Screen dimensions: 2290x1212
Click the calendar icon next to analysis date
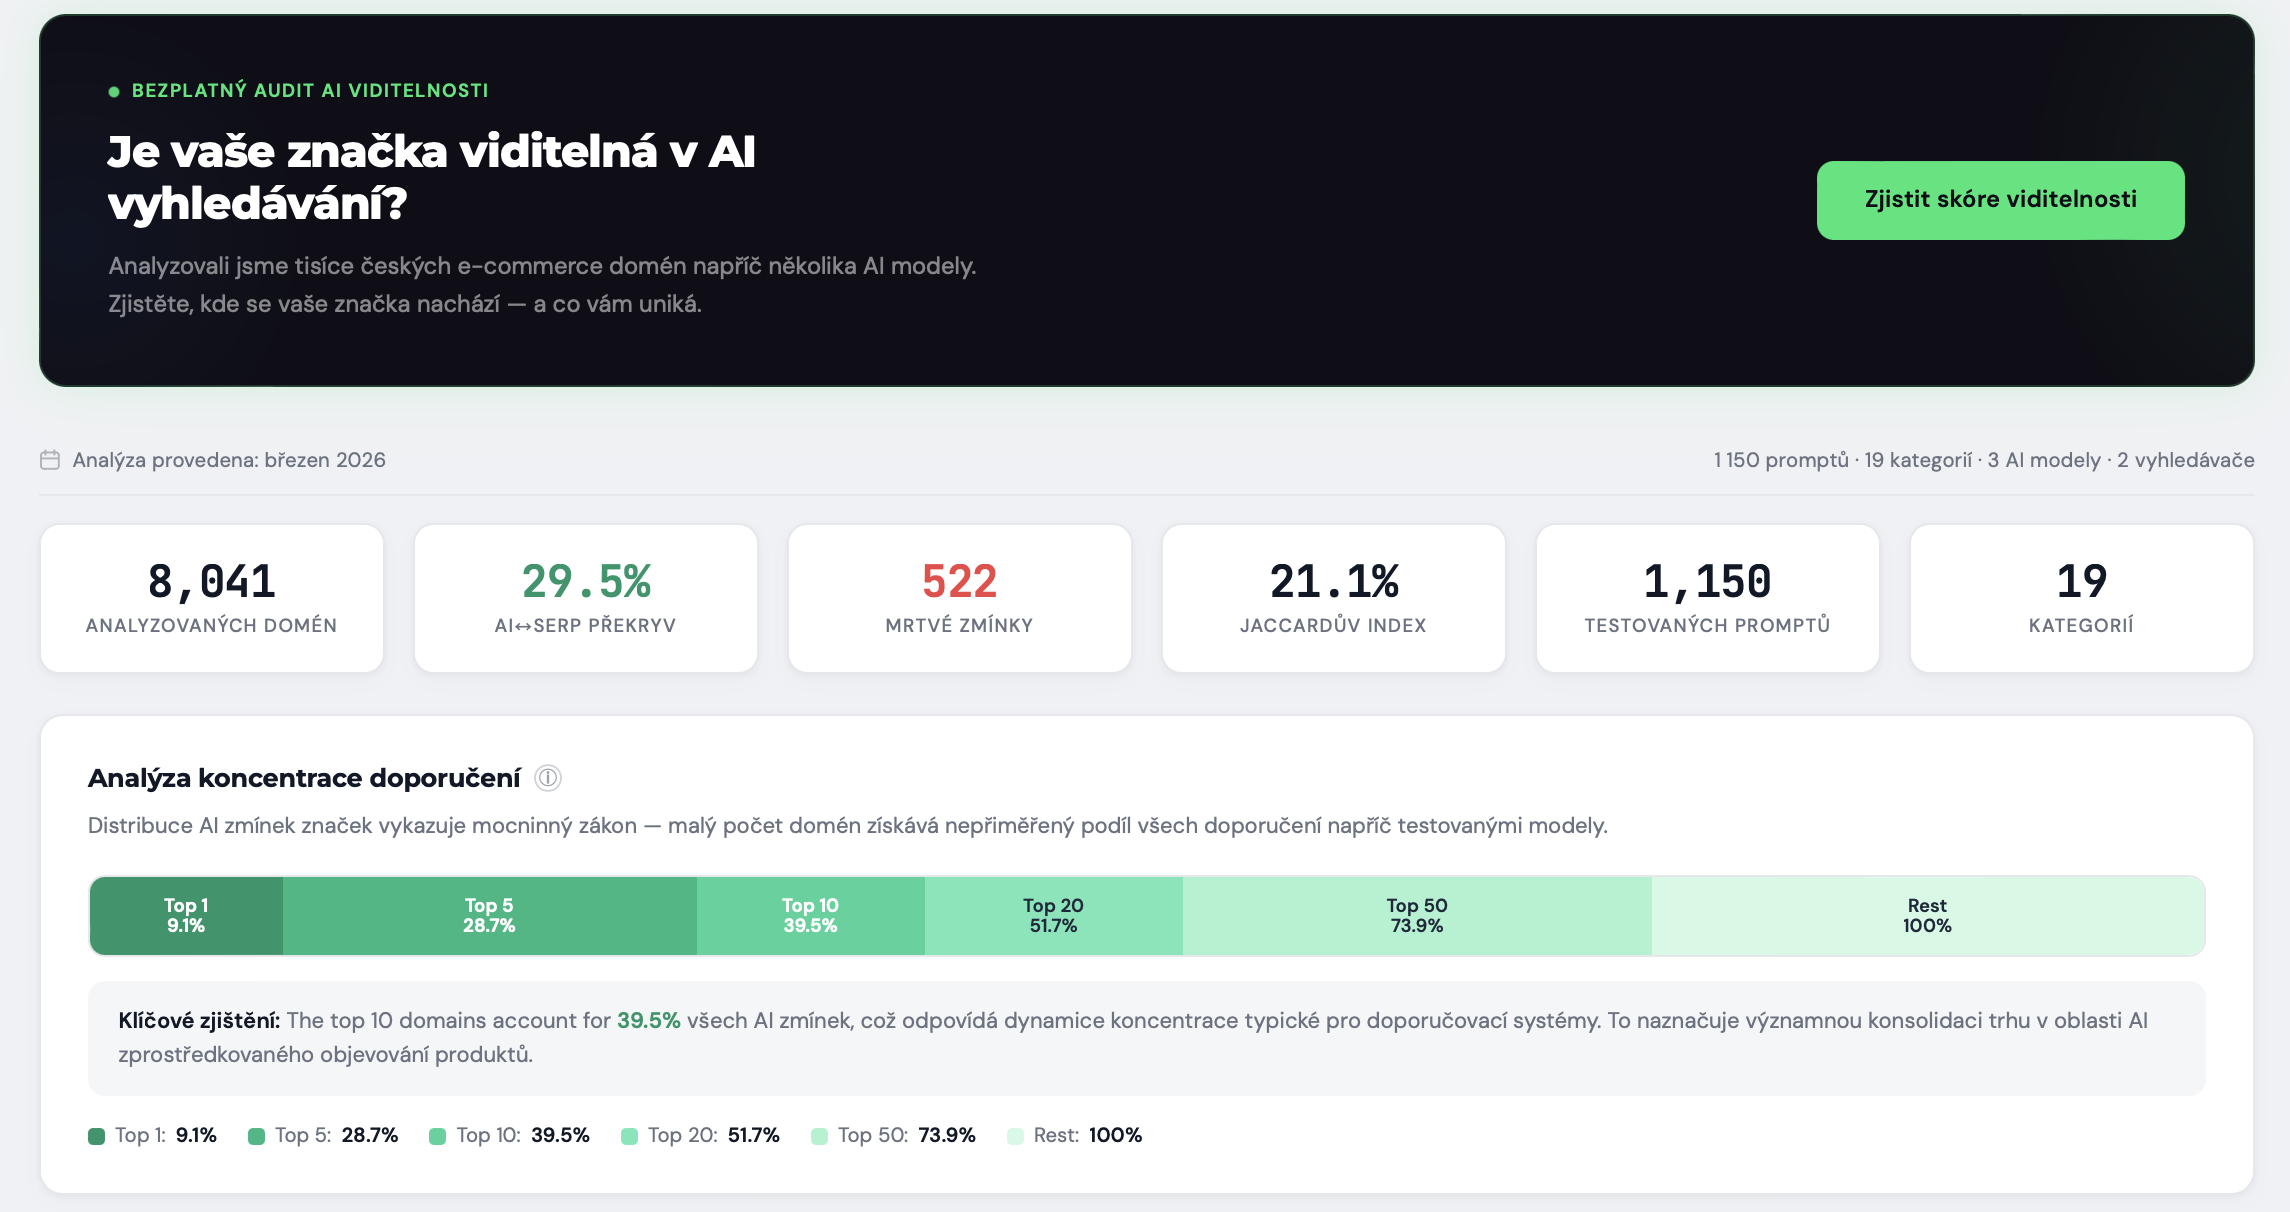point(49,460)
